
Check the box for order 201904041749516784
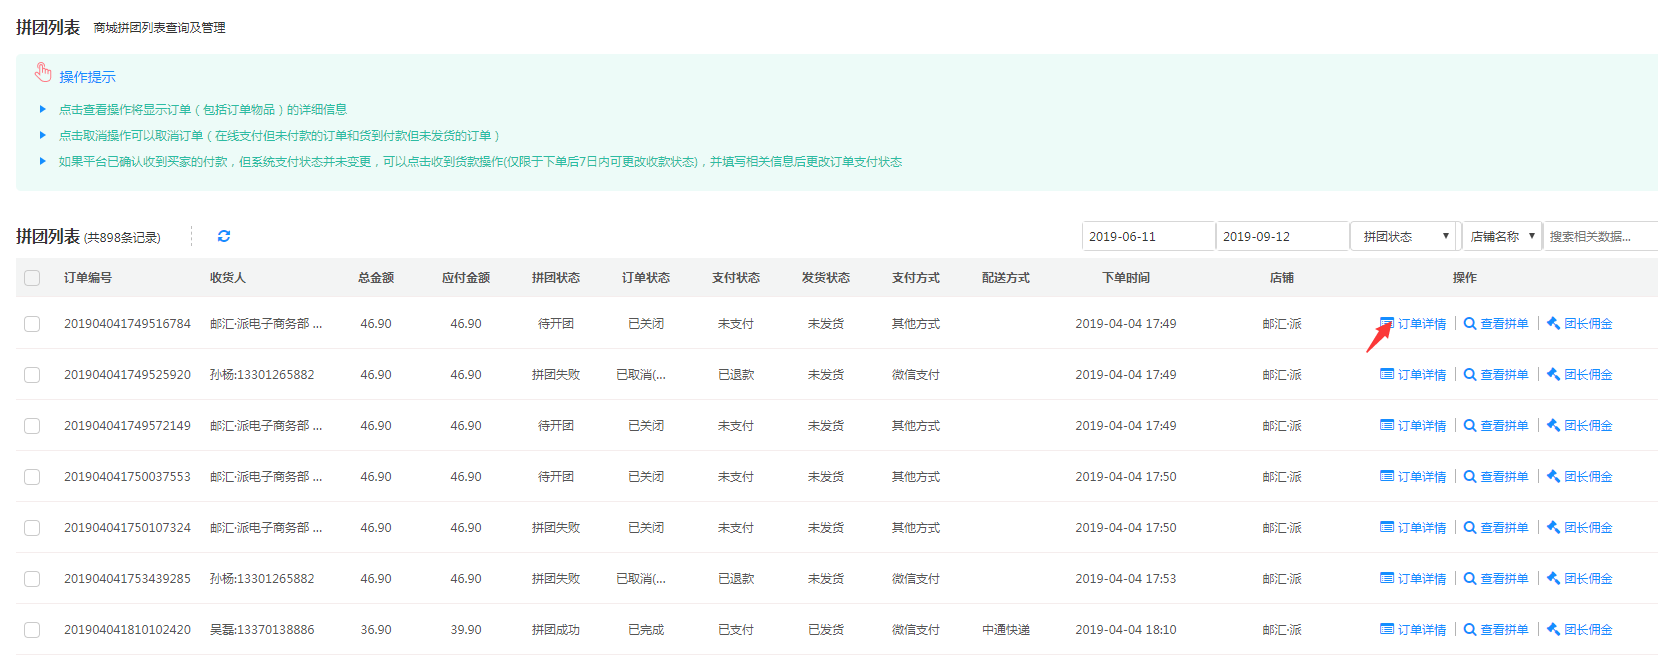32,324
